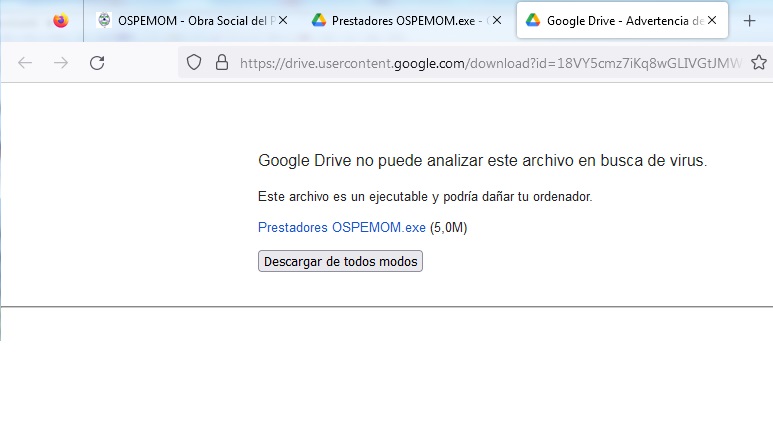Open Firefox View from the tab strip
The width and height of the screenshot is (773, 447).
61,20
